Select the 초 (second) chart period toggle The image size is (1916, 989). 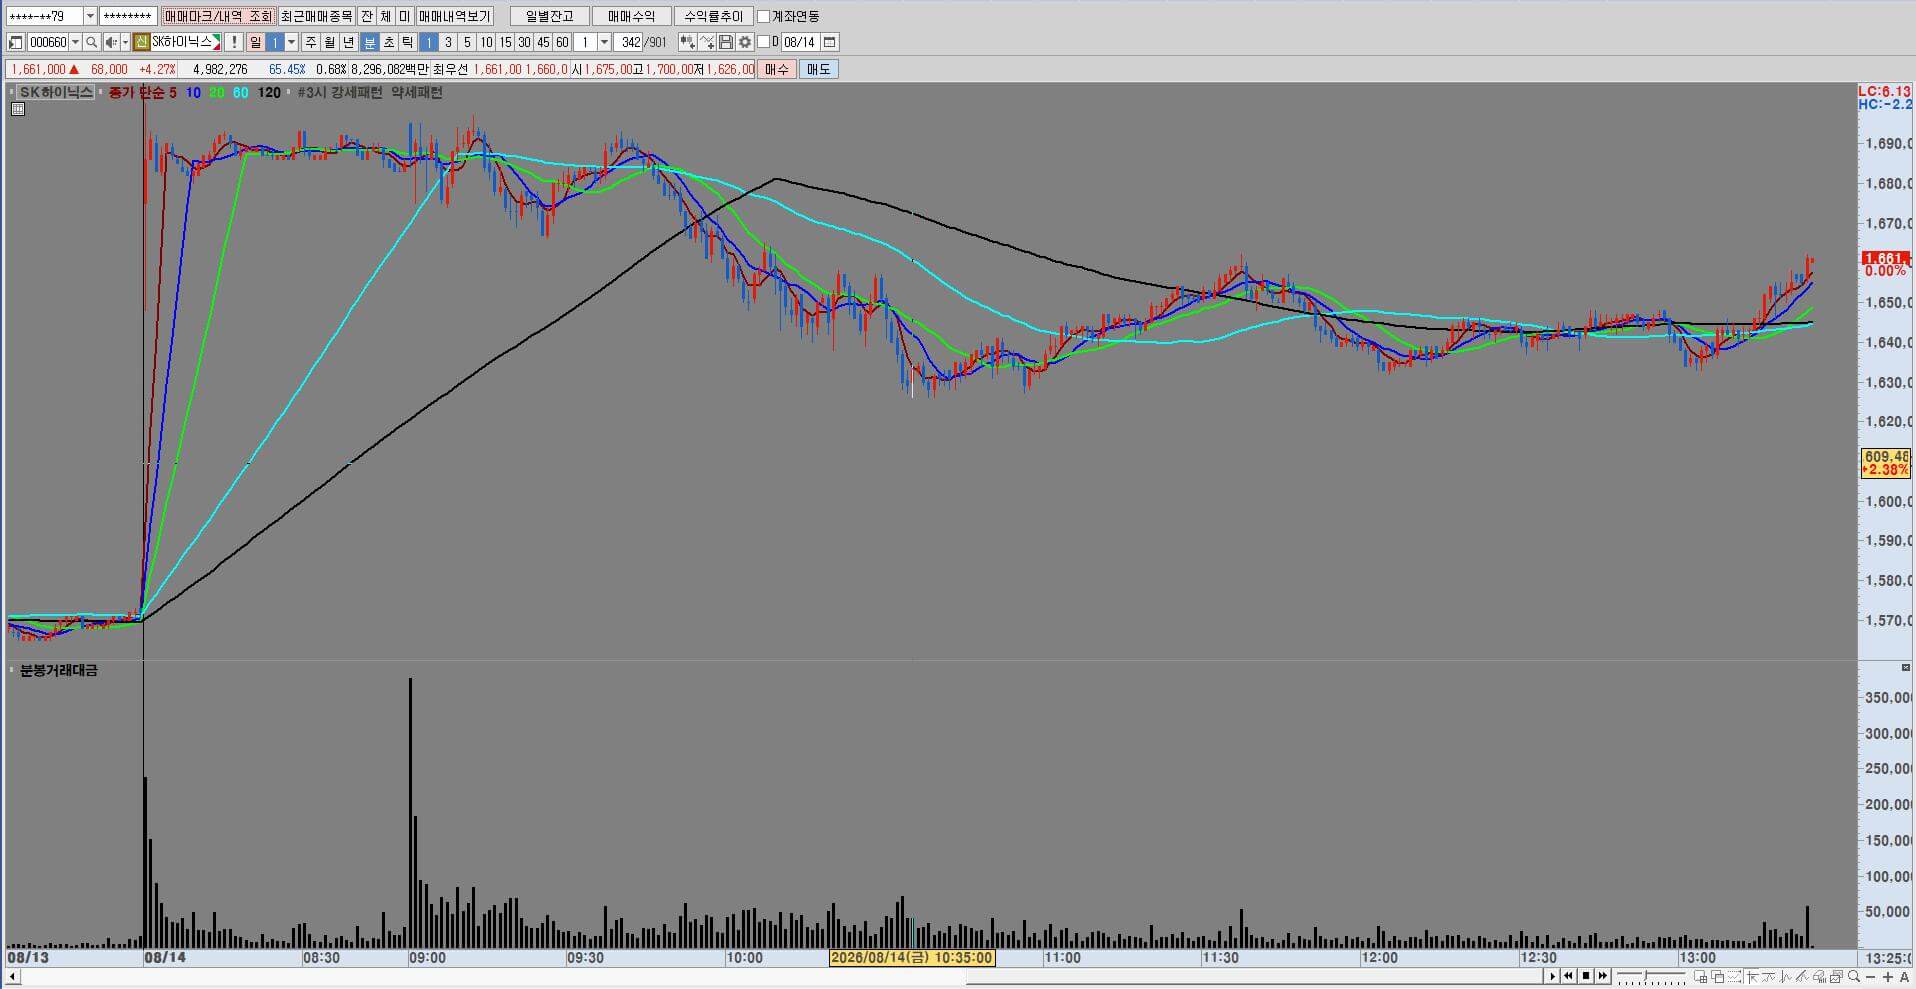point(388,42)
